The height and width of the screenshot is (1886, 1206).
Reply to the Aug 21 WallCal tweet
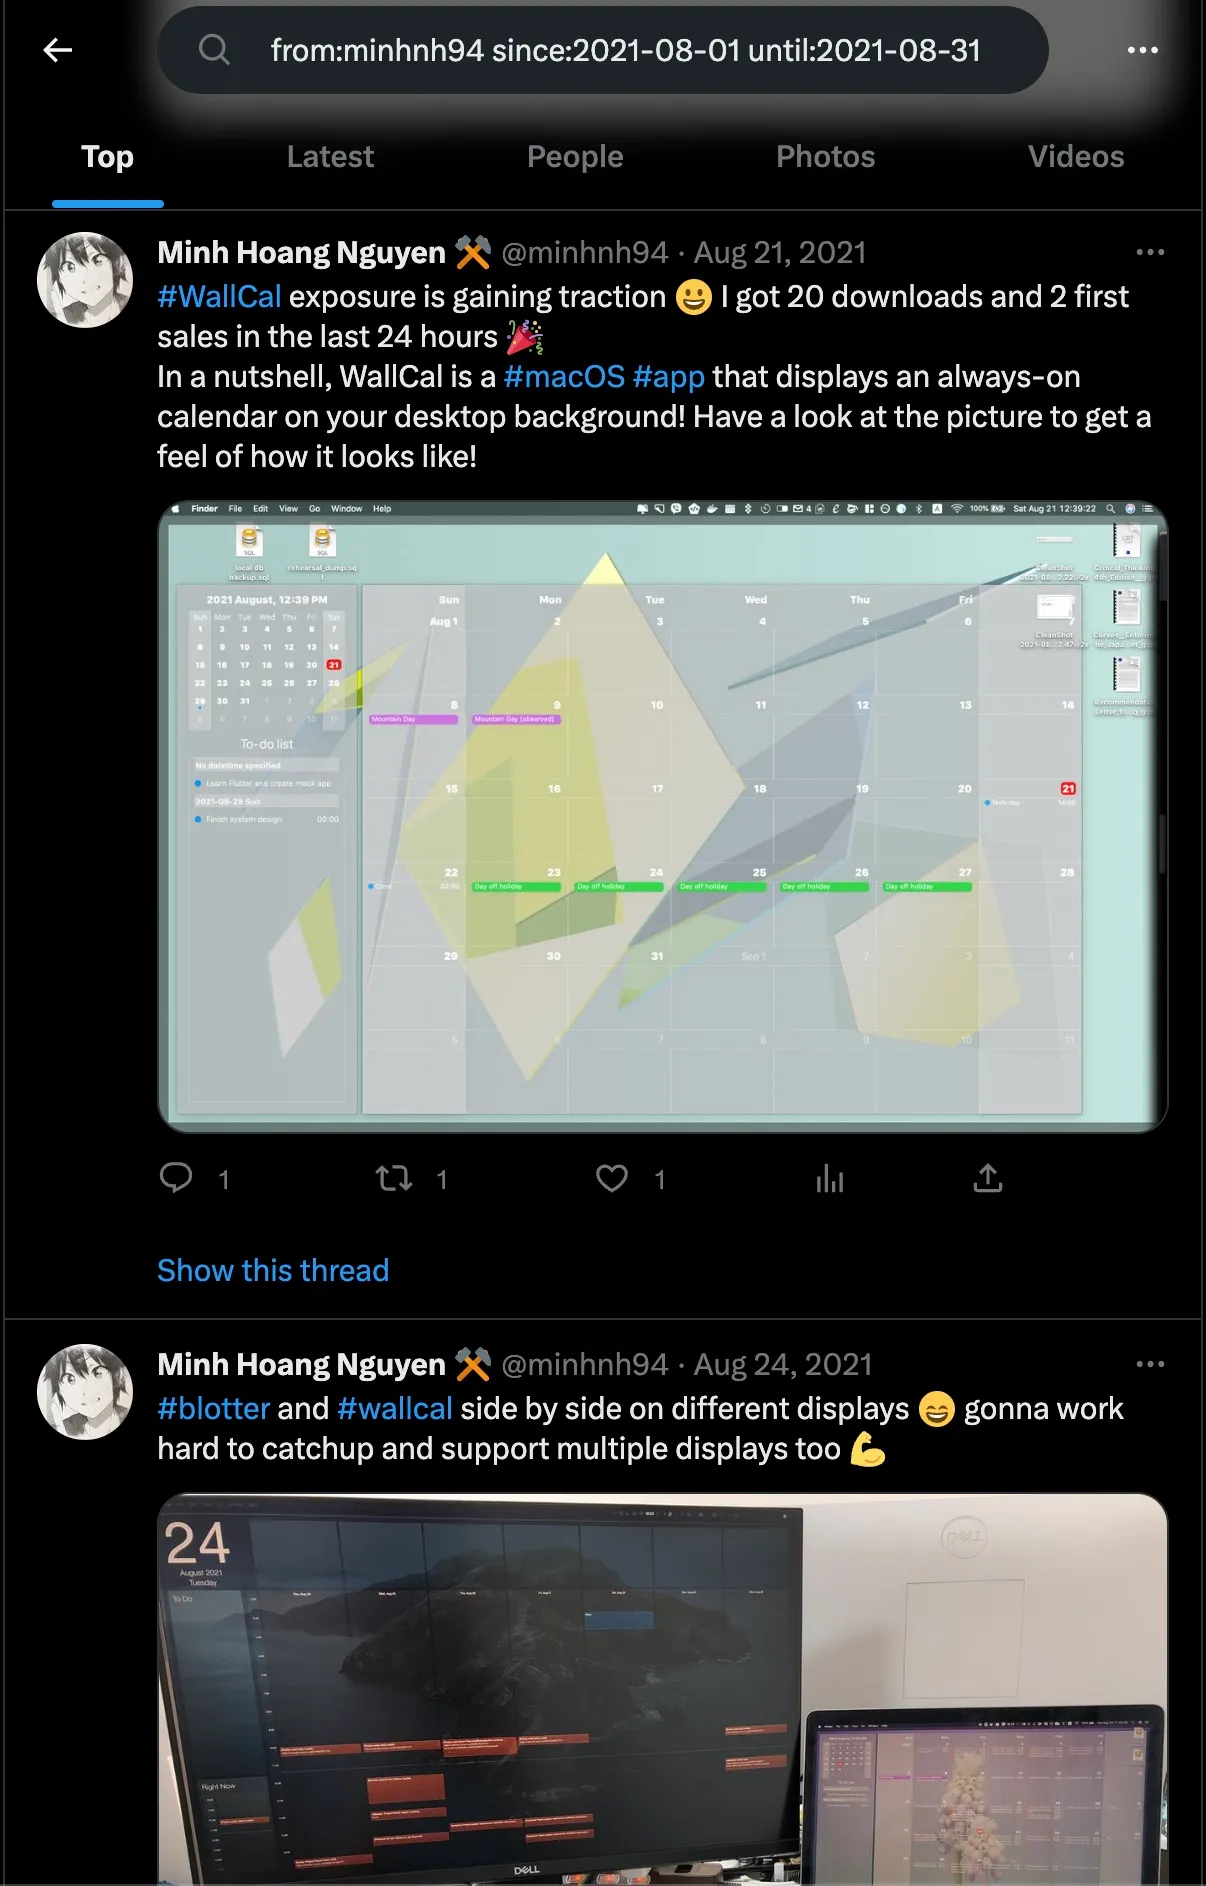pyautogui.click(x=177, y=1178)
